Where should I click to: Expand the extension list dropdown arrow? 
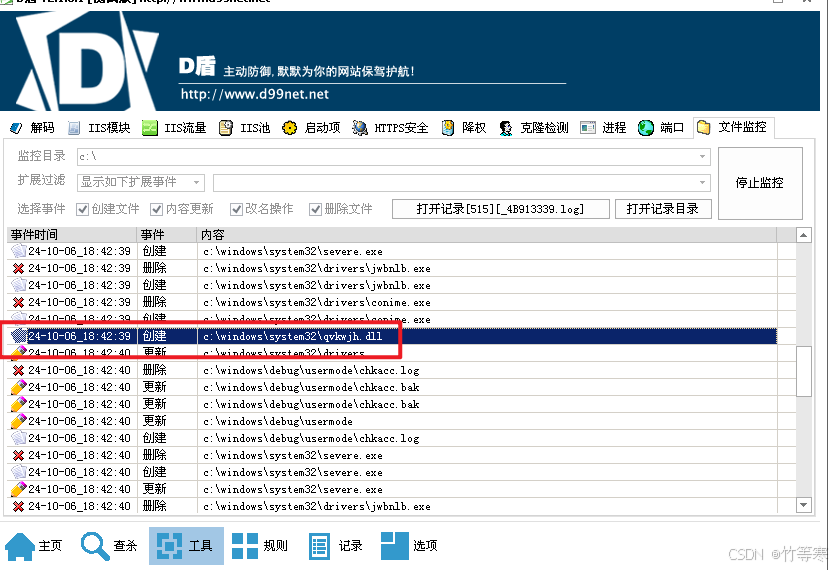click(702, 183)
